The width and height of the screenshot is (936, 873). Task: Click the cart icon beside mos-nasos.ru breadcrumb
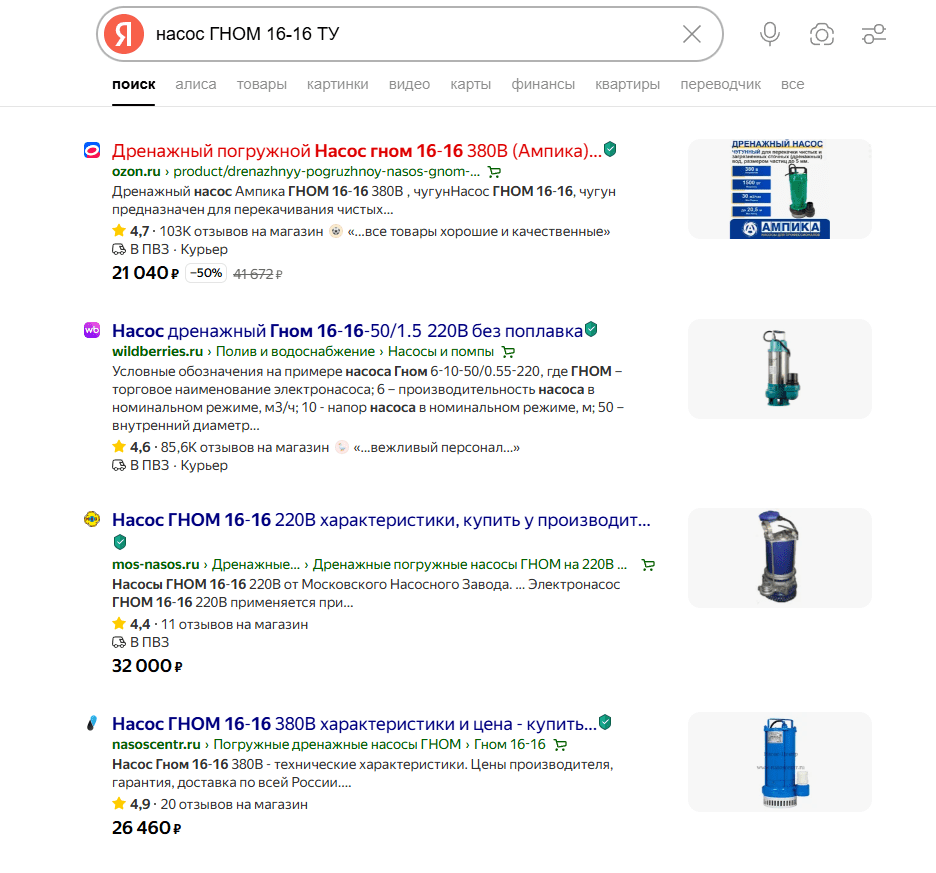(648, 565)
